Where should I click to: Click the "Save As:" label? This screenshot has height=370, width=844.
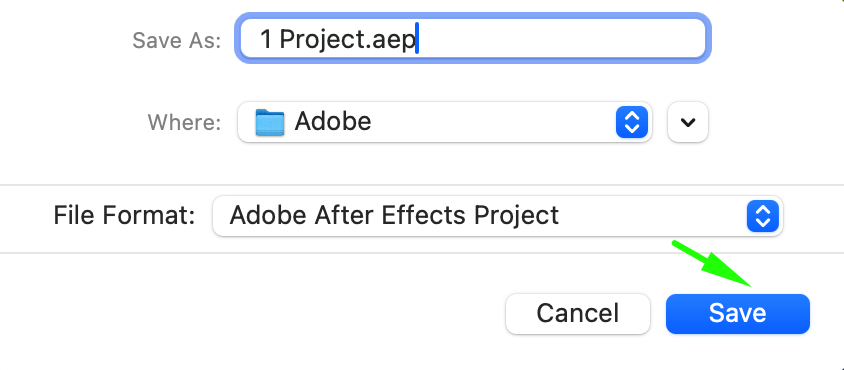177,40
